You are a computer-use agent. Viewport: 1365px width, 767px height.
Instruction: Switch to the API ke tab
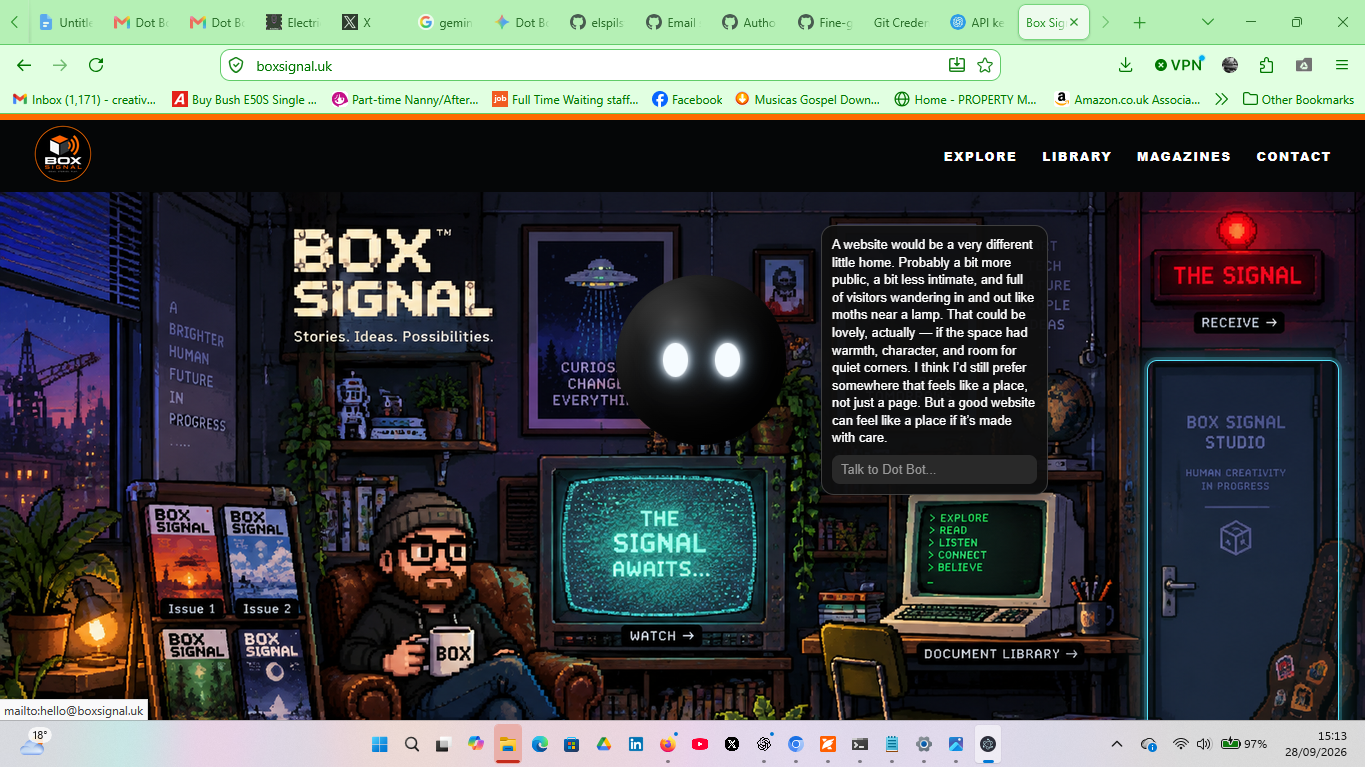coord(978,22)
